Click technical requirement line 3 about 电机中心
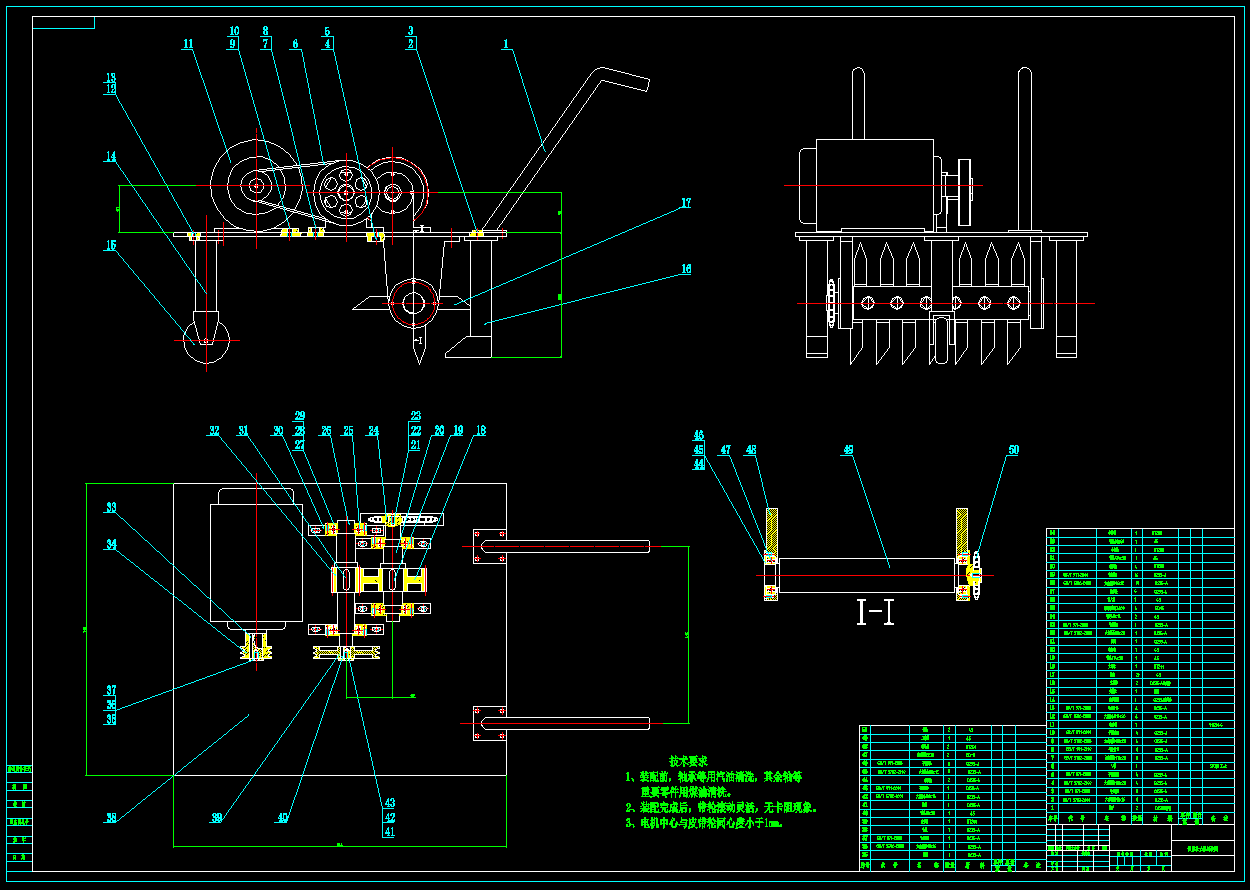 [704, 823]
